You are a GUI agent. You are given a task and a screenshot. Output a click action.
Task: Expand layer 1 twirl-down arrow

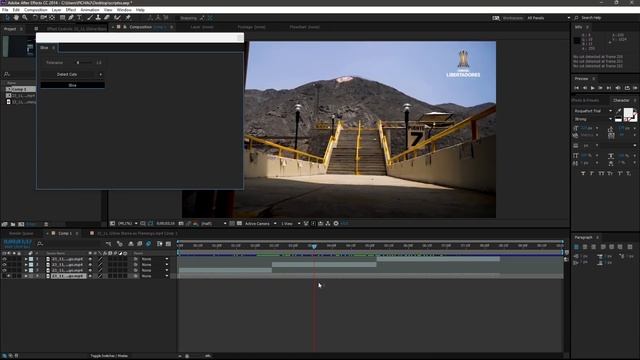[x=26, y=259]
